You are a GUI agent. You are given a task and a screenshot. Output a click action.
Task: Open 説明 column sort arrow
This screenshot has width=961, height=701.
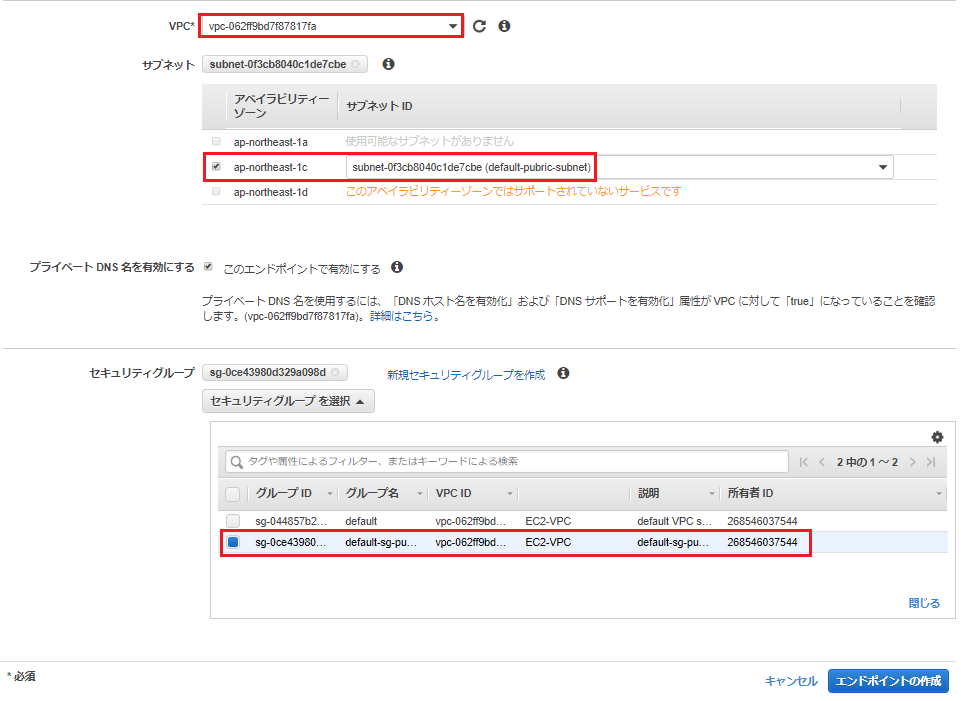712,494
